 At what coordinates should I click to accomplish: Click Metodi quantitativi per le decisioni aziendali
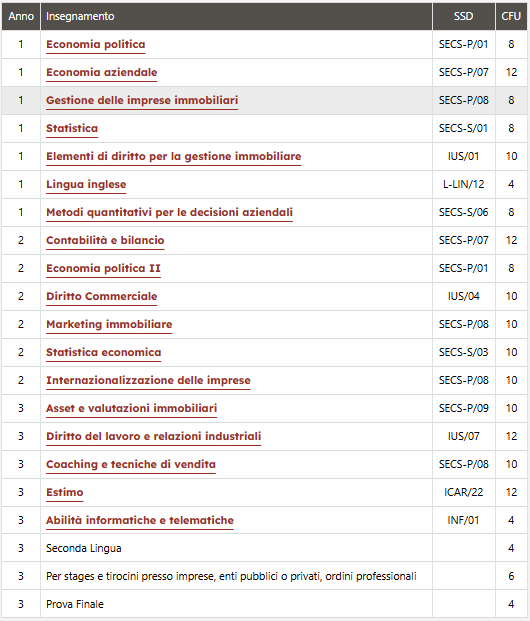click(169, 212)
